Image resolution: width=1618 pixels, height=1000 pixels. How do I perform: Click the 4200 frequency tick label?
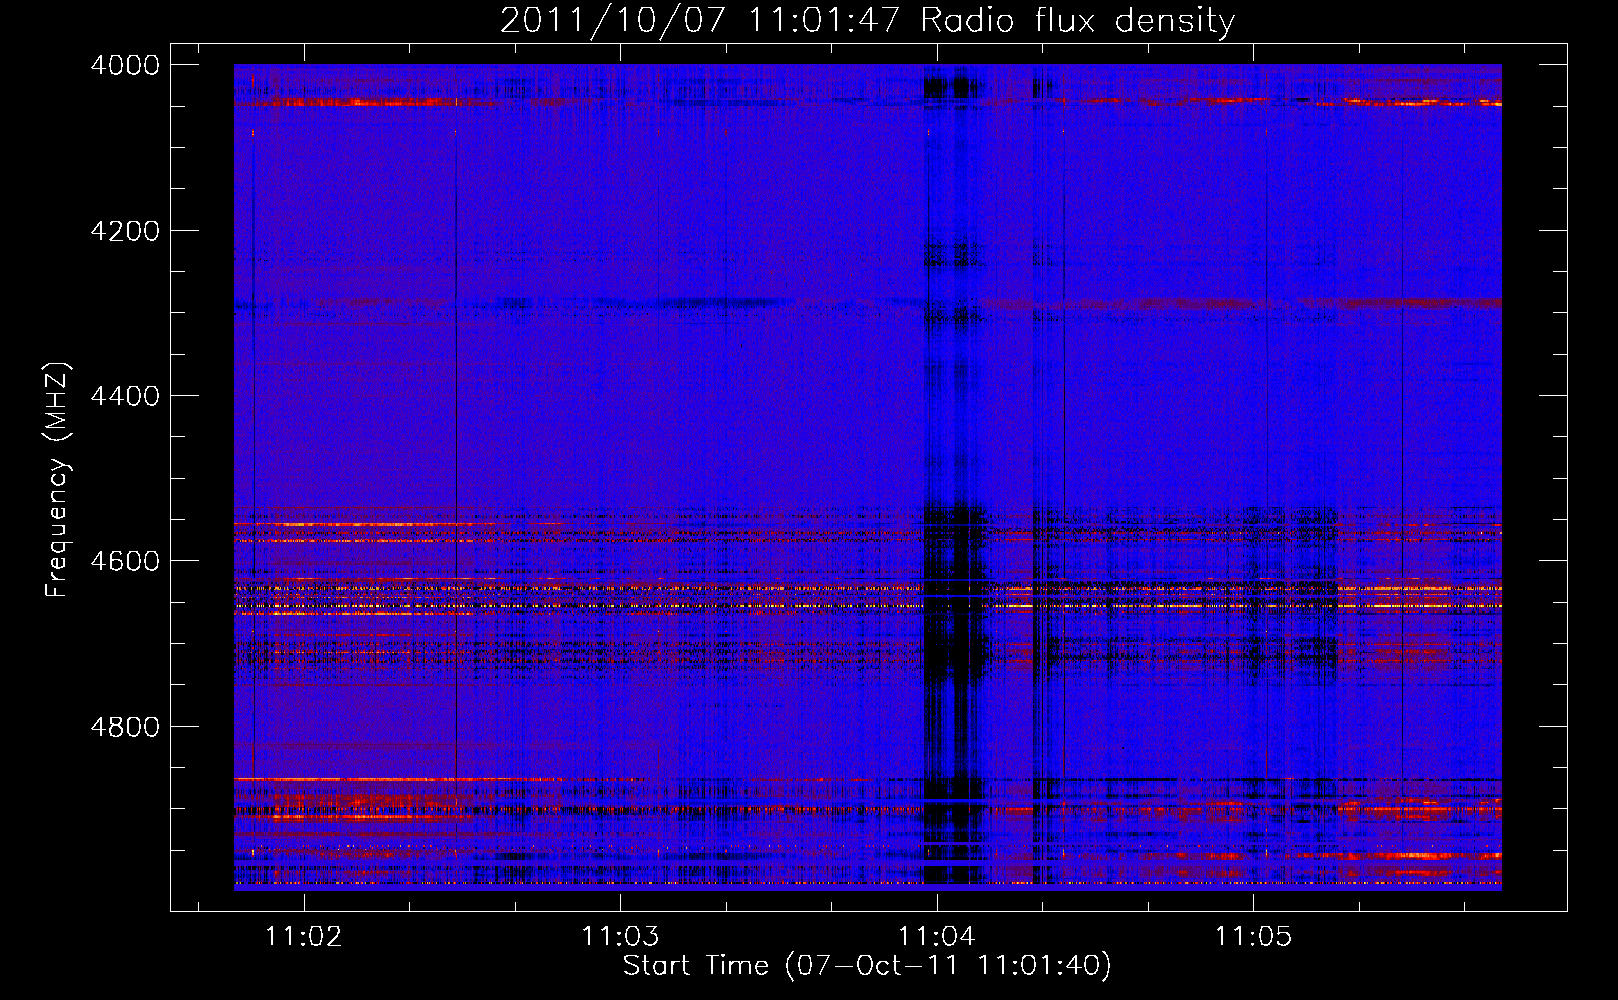pos(125,231)
